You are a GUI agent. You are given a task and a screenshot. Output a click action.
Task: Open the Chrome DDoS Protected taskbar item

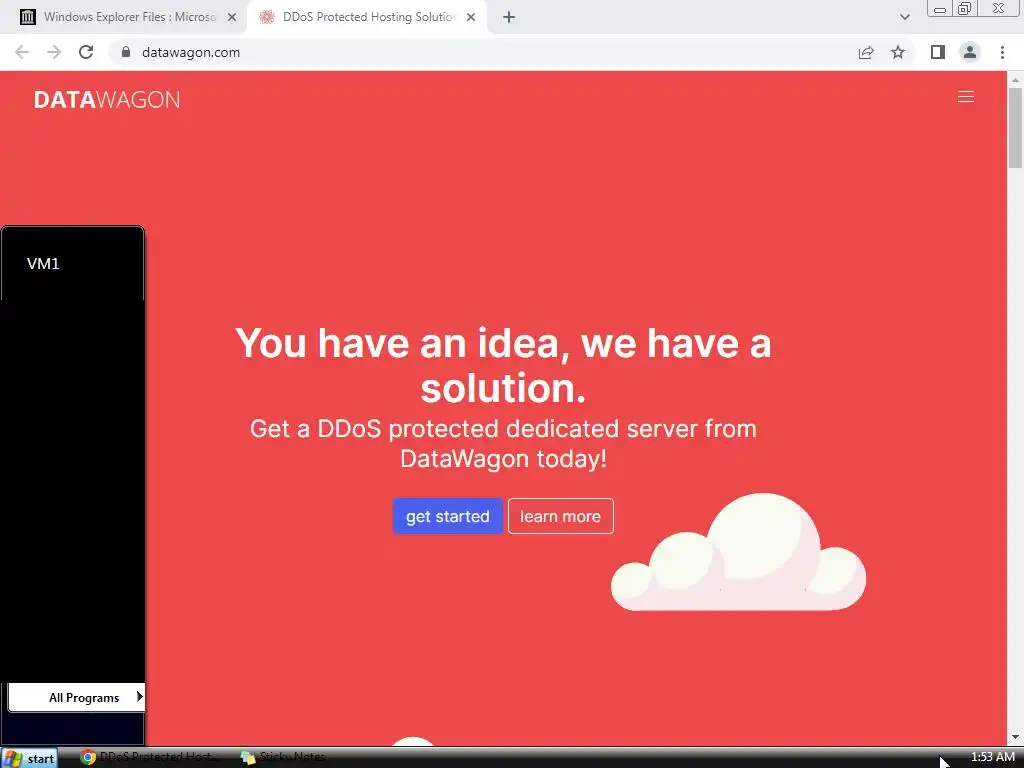click(x=150, y=758)
